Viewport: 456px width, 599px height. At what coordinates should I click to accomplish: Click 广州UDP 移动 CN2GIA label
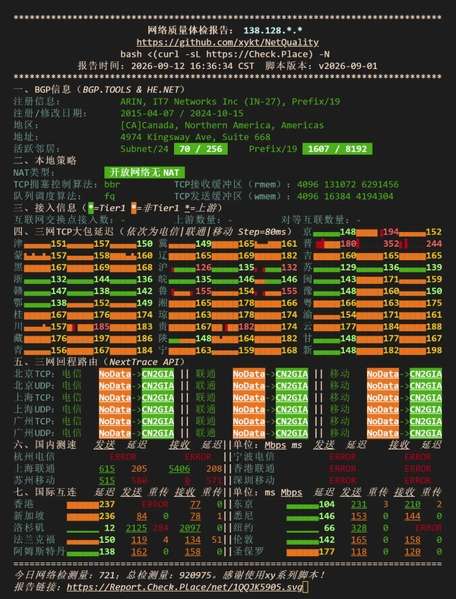[x=426, y=433]
